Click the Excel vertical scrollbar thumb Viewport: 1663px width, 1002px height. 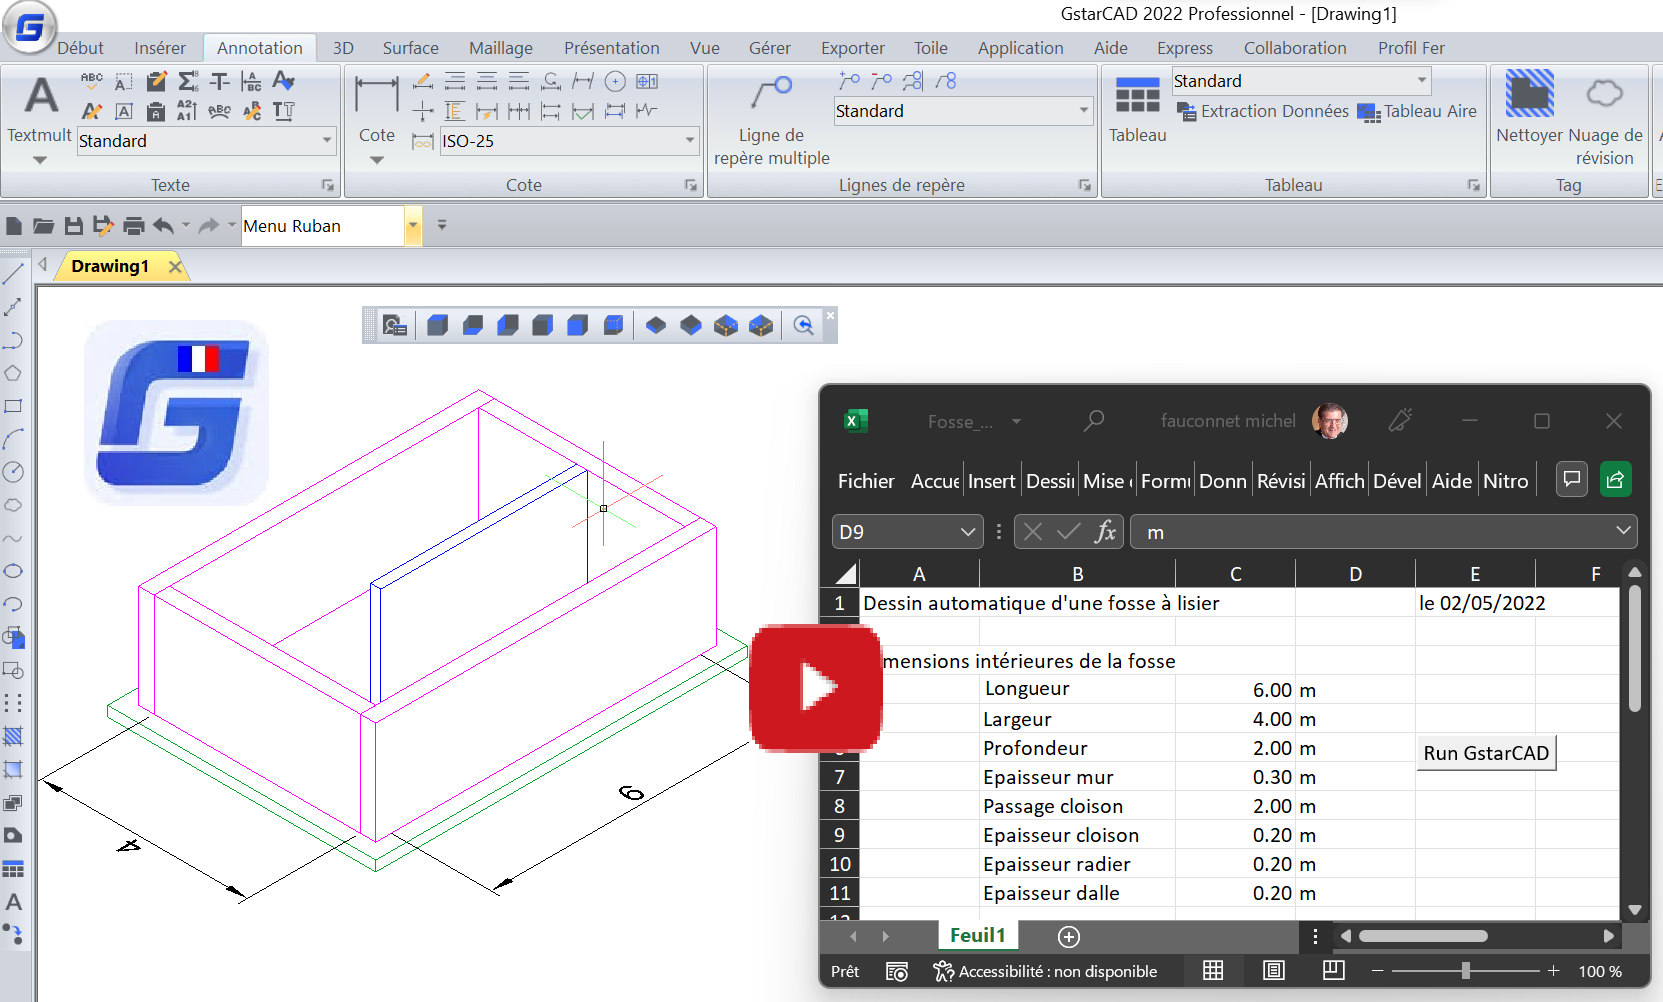tap(1635, 648)
